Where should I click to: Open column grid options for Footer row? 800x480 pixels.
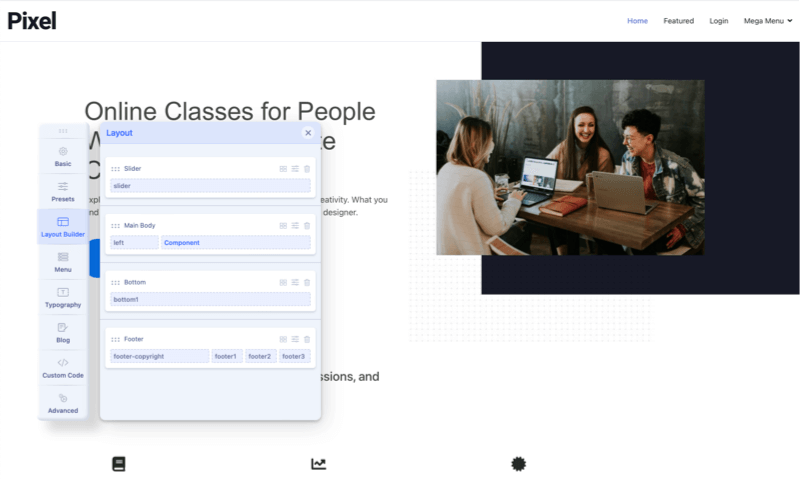pos(283,339)
